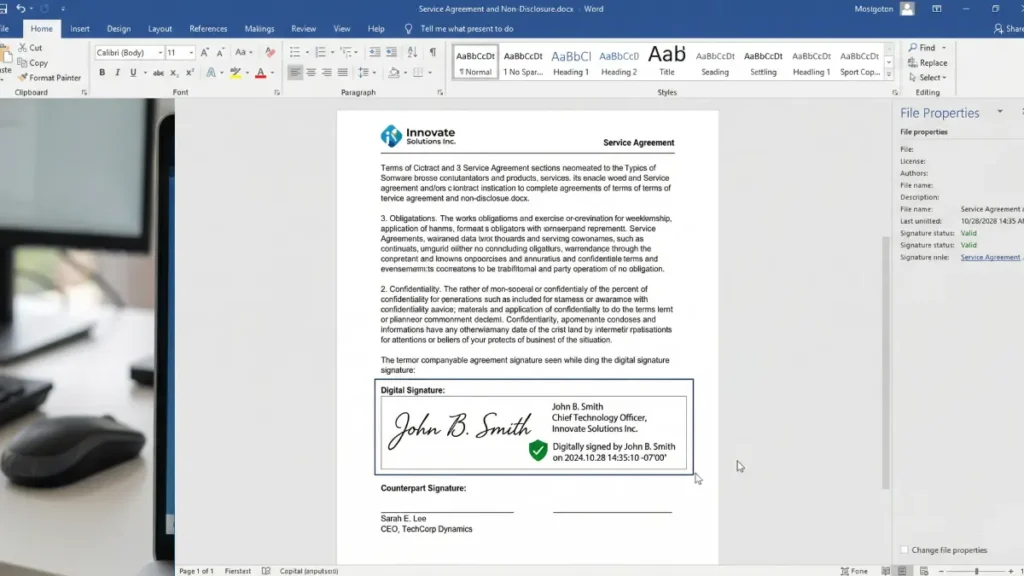Switch to Web Layout view icon

click(x=924, y=570)
